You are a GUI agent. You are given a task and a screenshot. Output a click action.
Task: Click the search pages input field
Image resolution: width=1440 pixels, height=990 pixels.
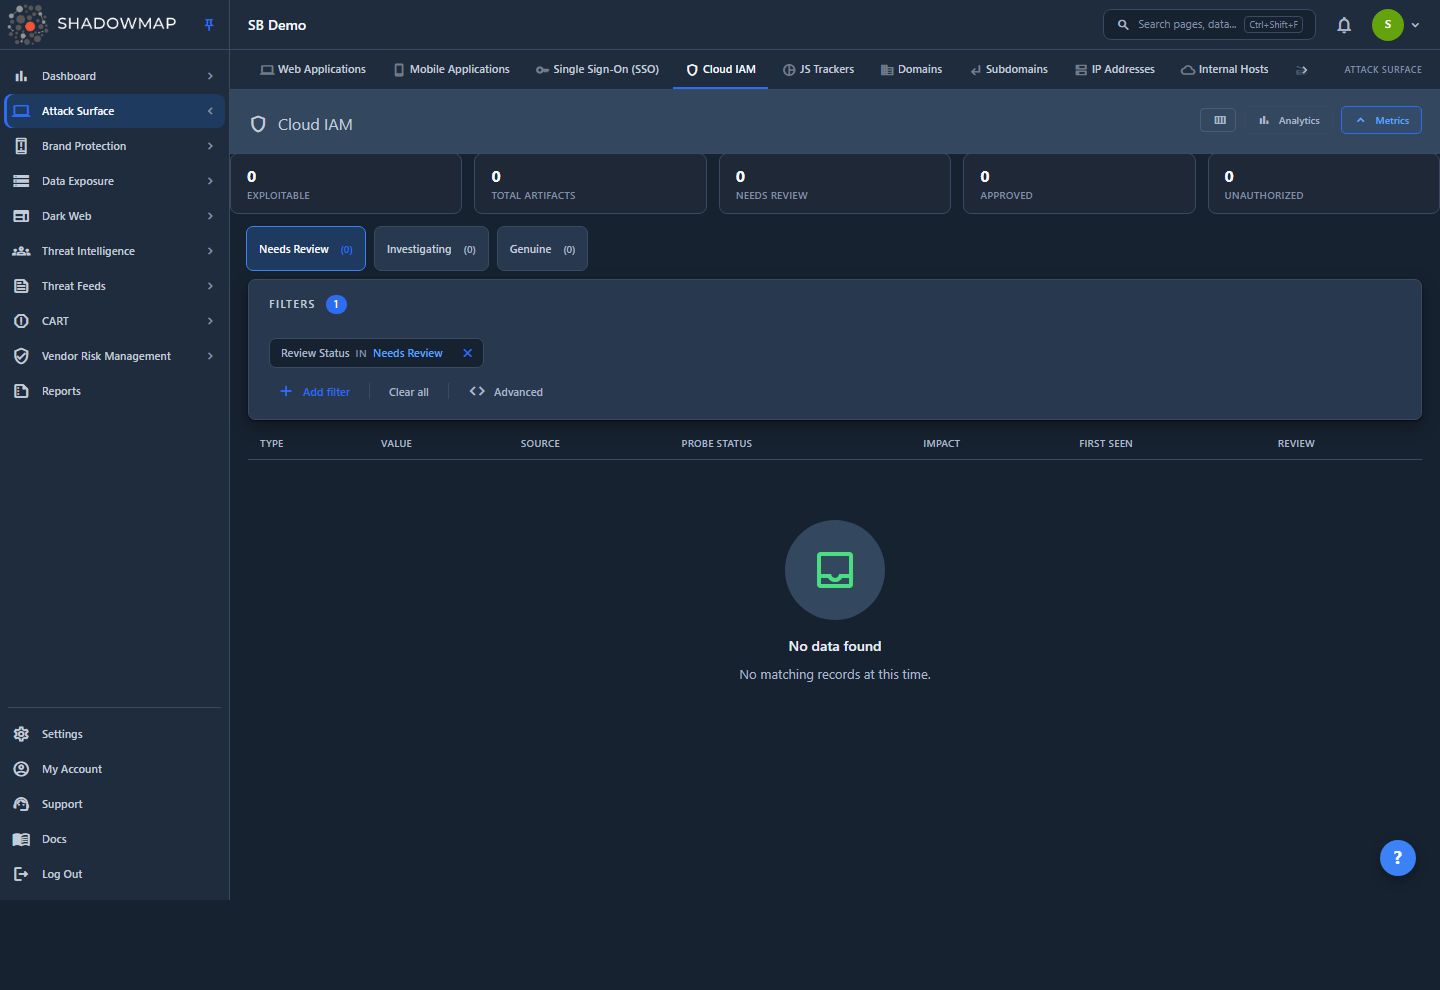[1209, 25]
